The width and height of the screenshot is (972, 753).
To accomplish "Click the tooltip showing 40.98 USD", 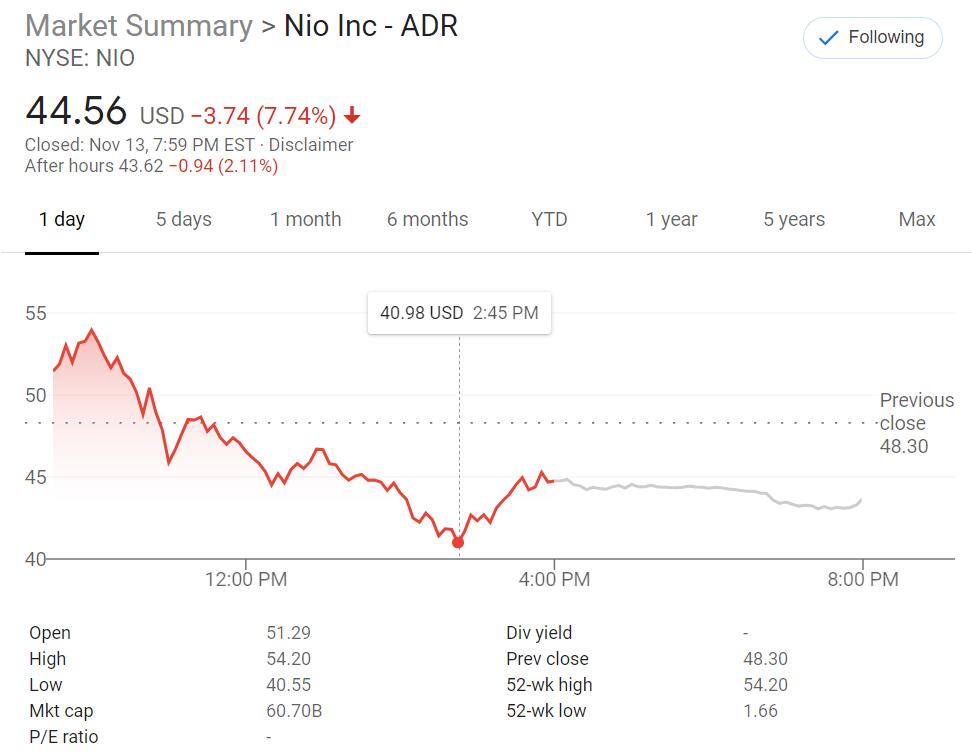I will click(x=459, y=313).
